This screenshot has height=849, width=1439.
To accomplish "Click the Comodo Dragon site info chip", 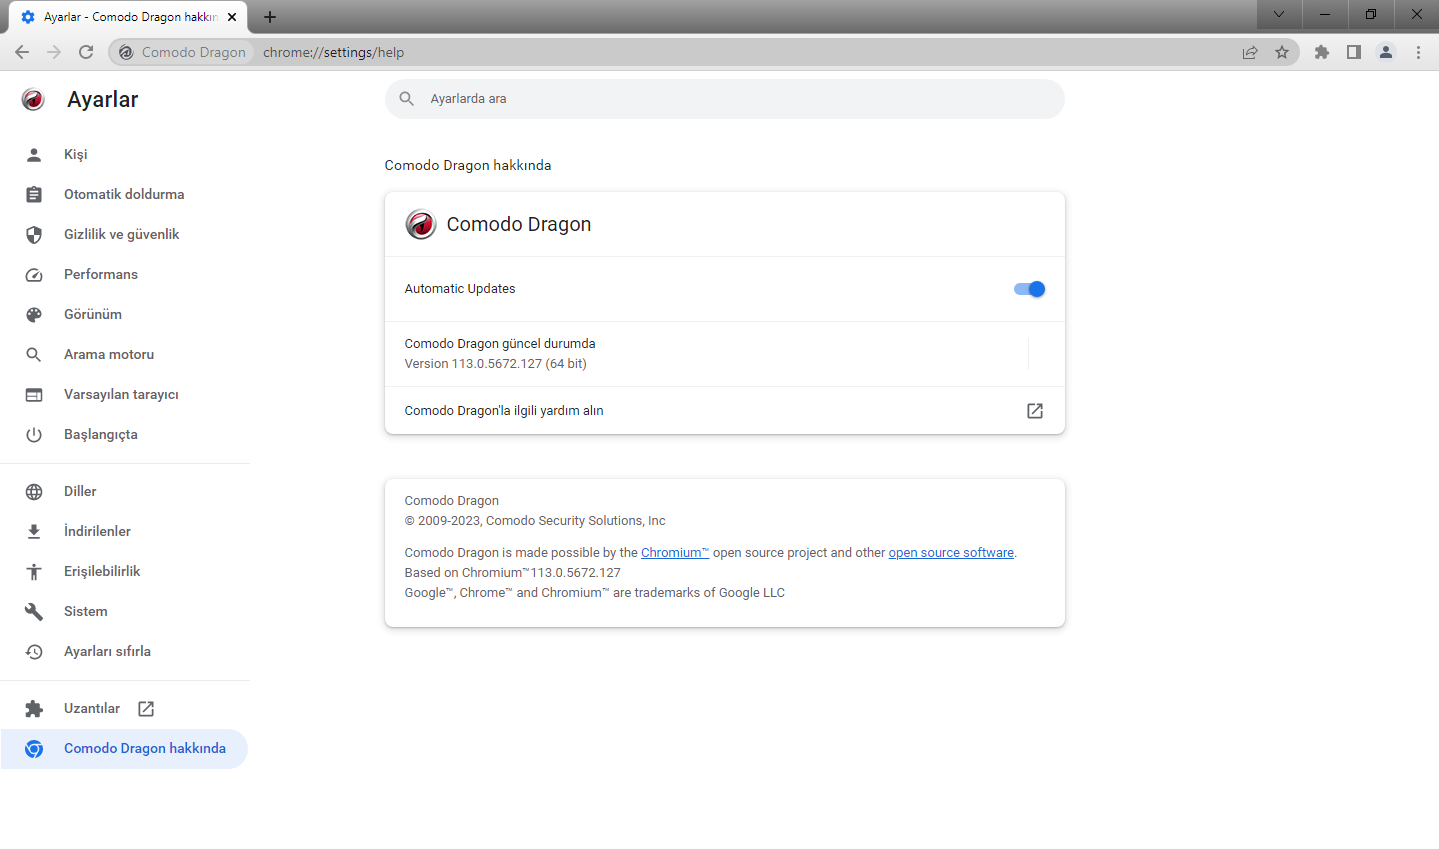I will (x=181, y=52).
